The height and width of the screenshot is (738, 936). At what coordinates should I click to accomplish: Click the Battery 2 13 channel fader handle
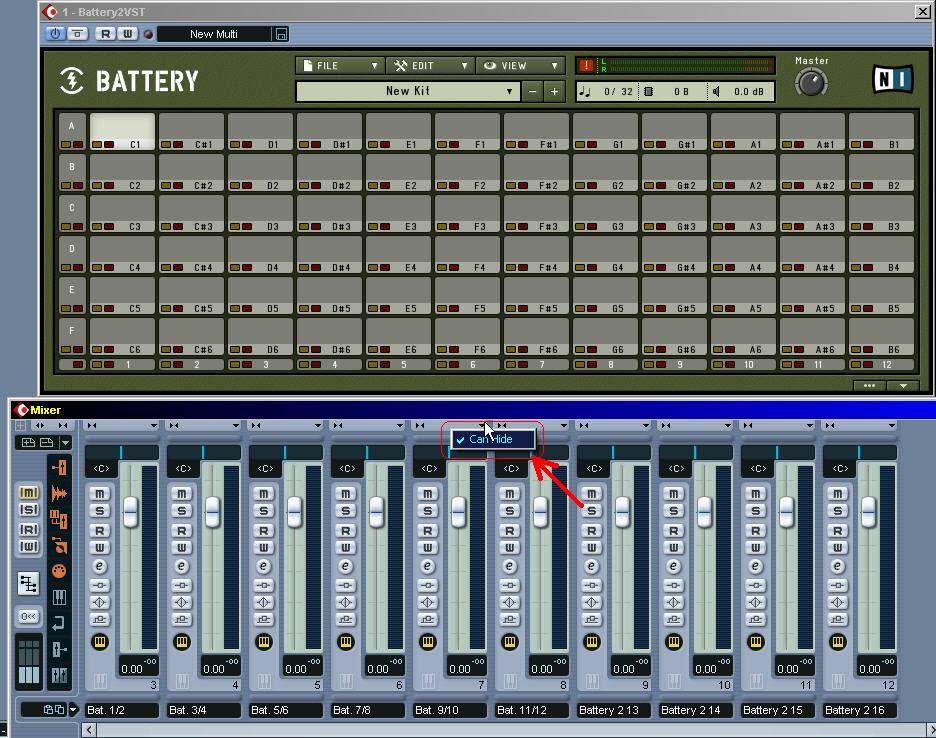click(622, 512)
